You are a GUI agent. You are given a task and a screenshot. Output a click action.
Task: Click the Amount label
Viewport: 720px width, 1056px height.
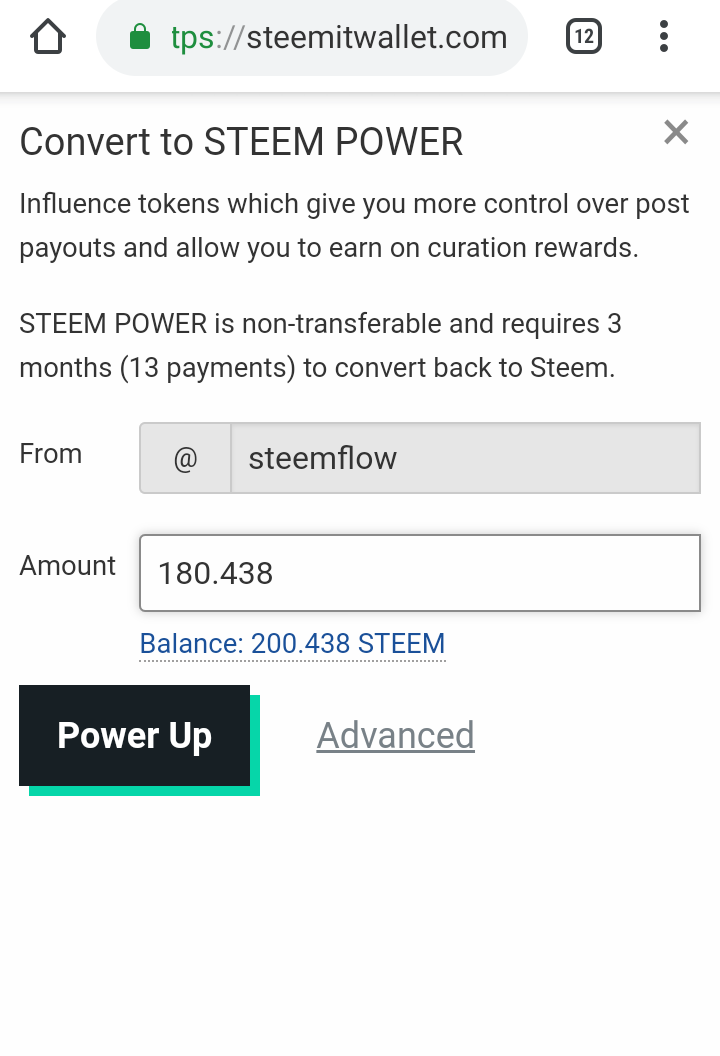tap(68, 565)
